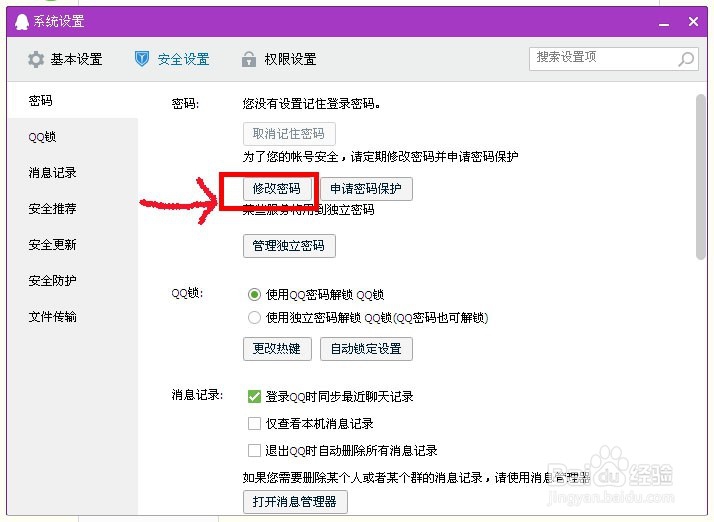The image size is (714, 522).
Task: Uncheck 登录QQ时同步最近聊天记录
Action: [254, 396]
